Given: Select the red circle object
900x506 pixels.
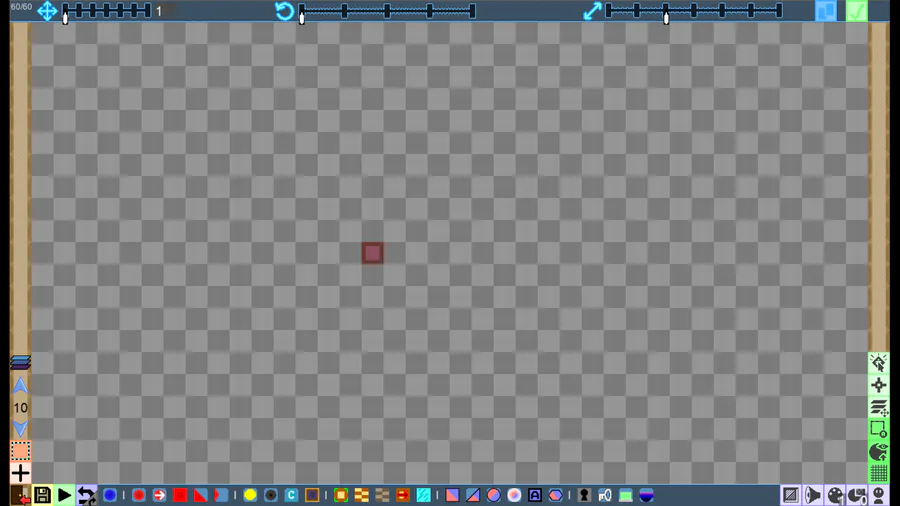Looking at the screenshot, I should [x=139, y=495].
